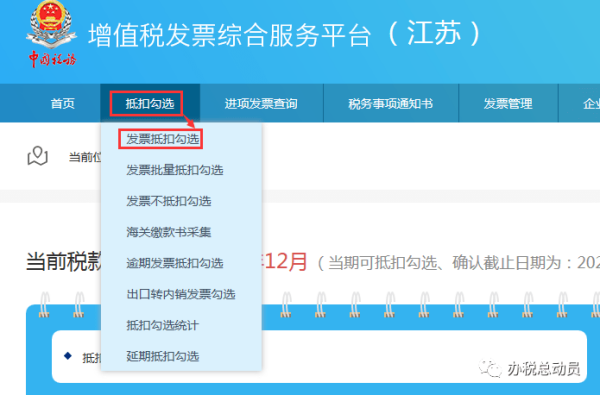This screenshot has width=600, height=395.
Task: Select 出口转内销发票勾选 menu entry
Action: [x=181, y=294]
